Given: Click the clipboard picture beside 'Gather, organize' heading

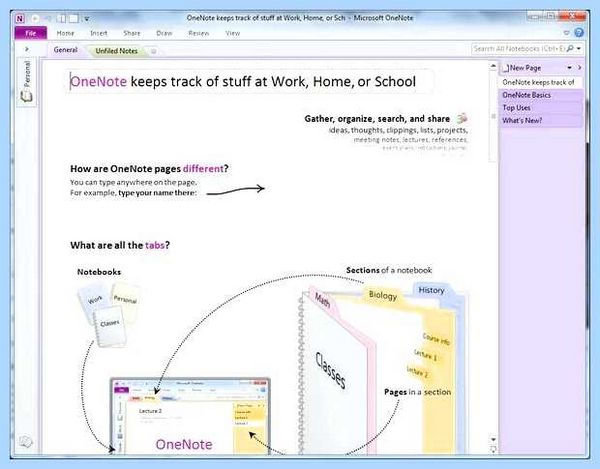Looking at the screenshot, I should [x=462, y=118].
